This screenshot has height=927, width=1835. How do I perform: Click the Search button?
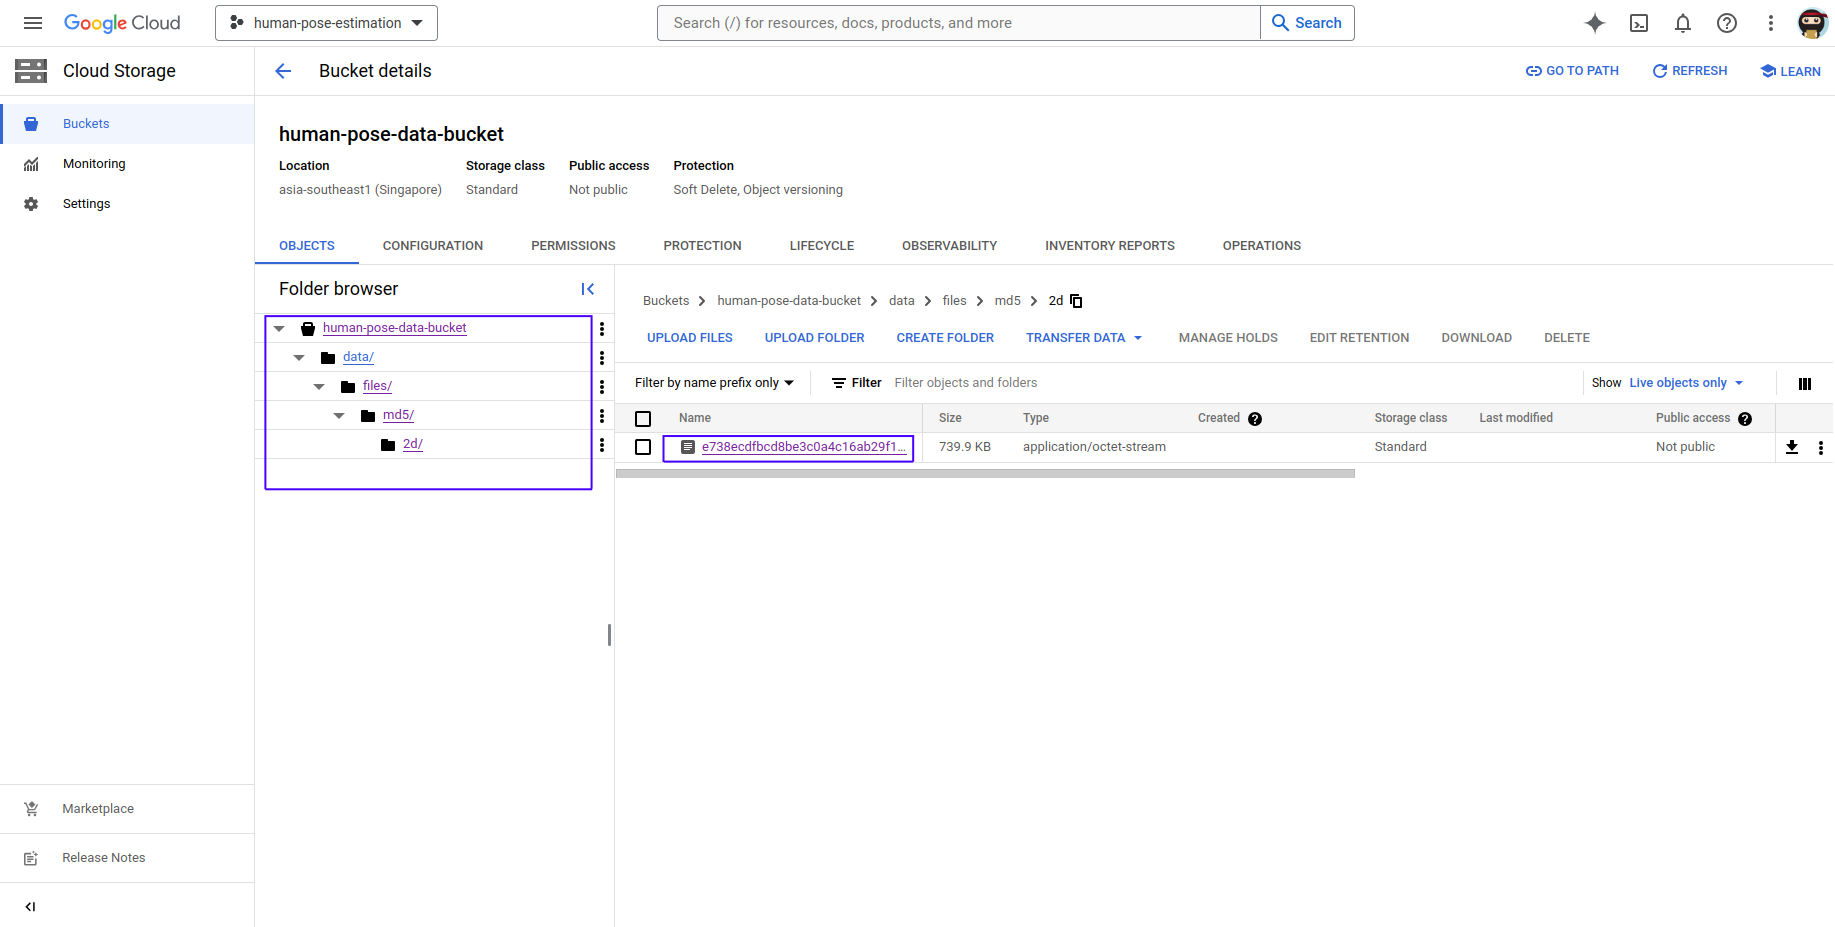pyautogui.click(x=1307, y=23)
